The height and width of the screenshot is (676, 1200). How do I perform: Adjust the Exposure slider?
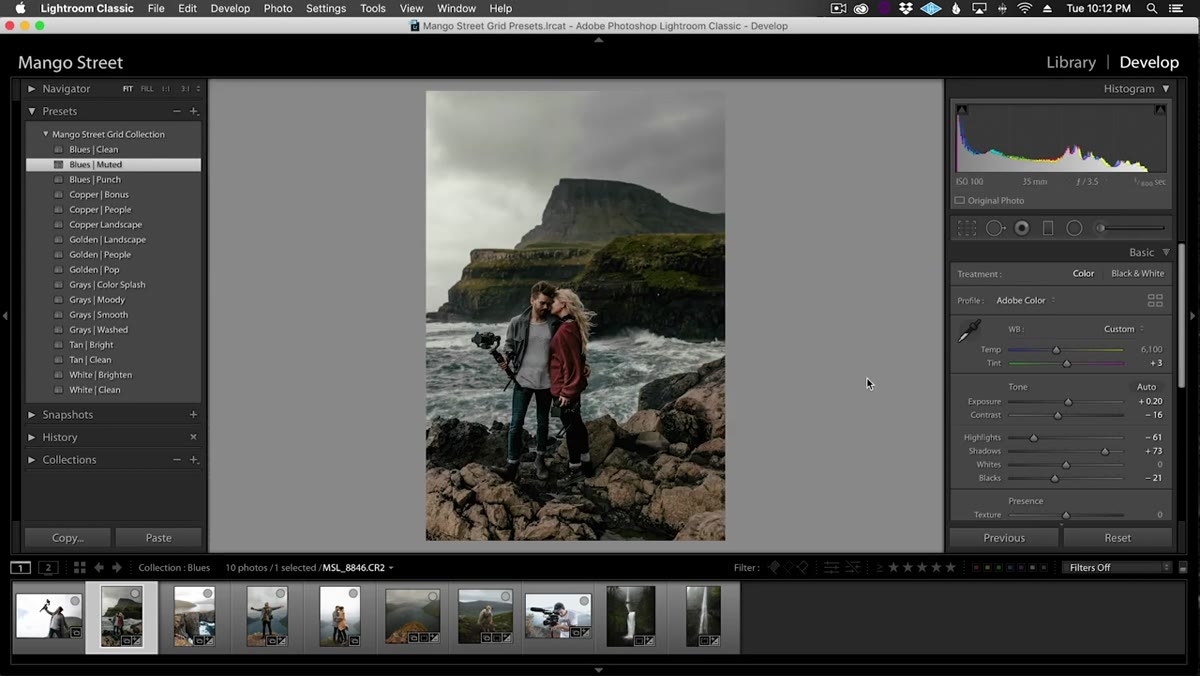[x=1068, y=402]
